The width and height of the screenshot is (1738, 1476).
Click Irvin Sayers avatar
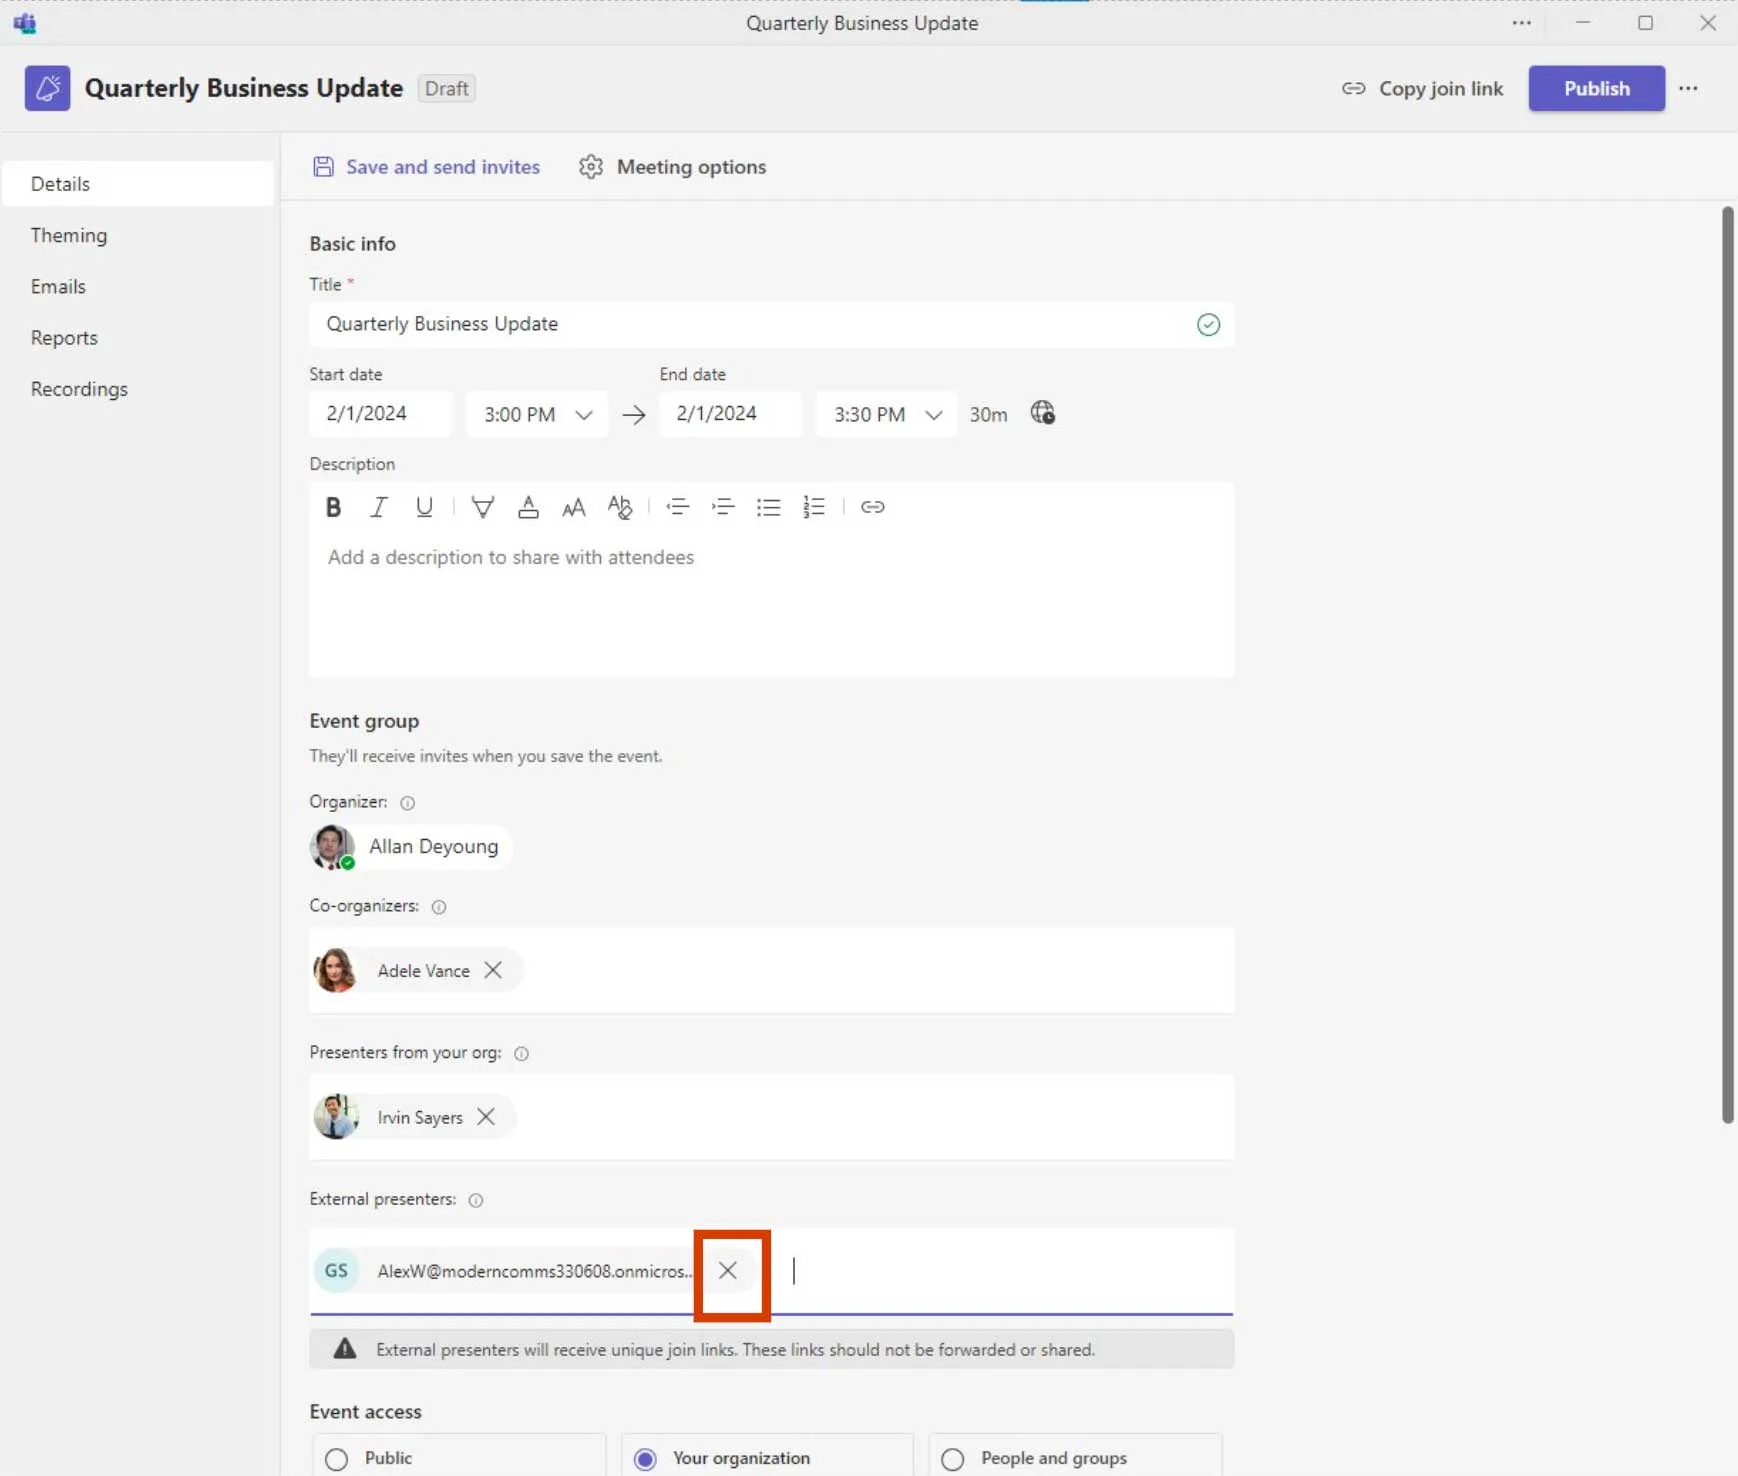336,1117
